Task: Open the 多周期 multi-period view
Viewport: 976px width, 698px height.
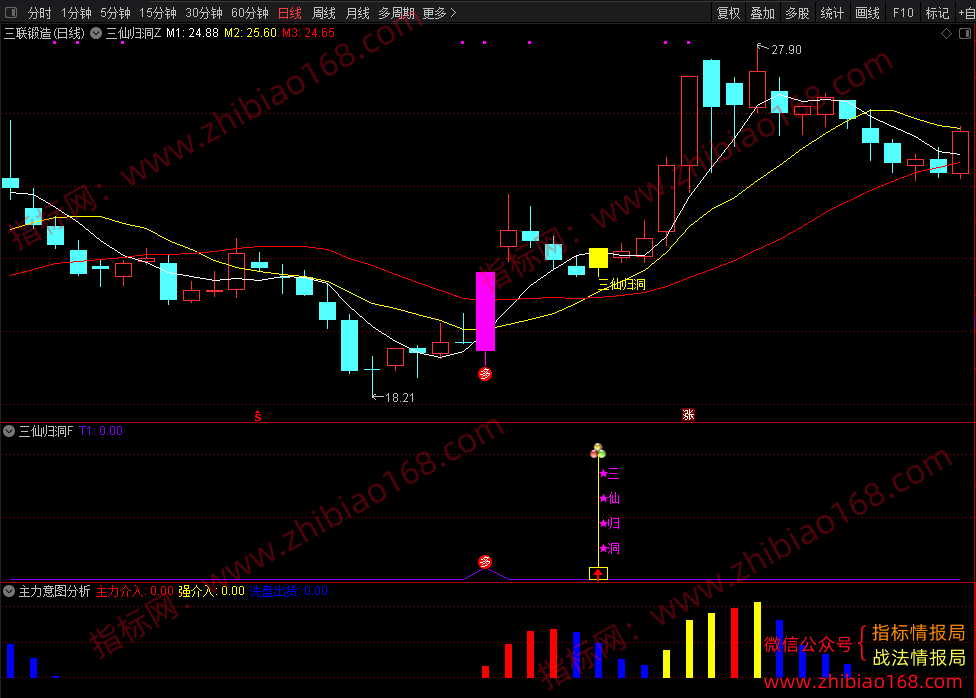Action: click(396, 13)
